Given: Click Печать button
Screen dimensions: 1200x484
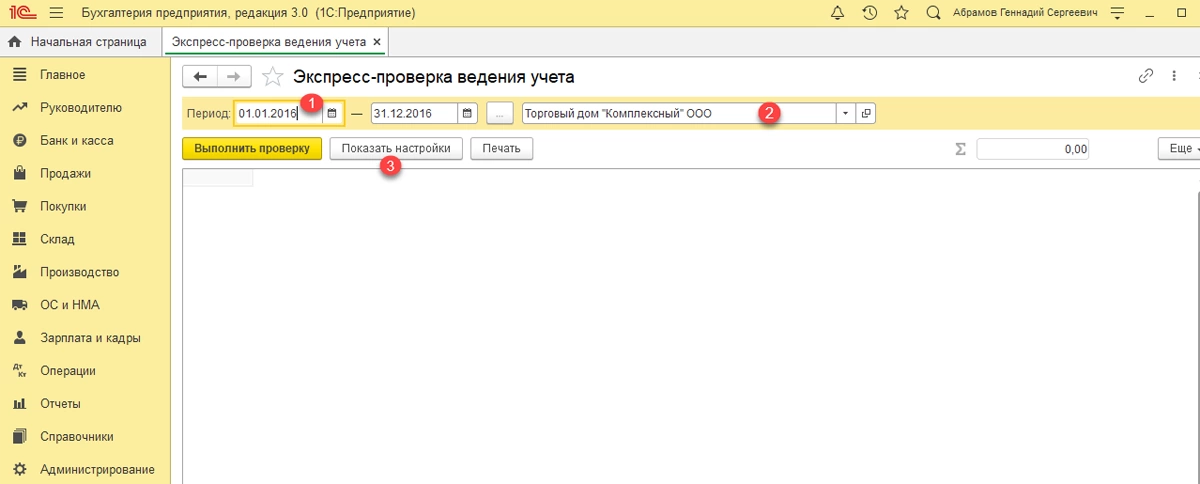Looking at the screenshot, I should click(502, 148).
